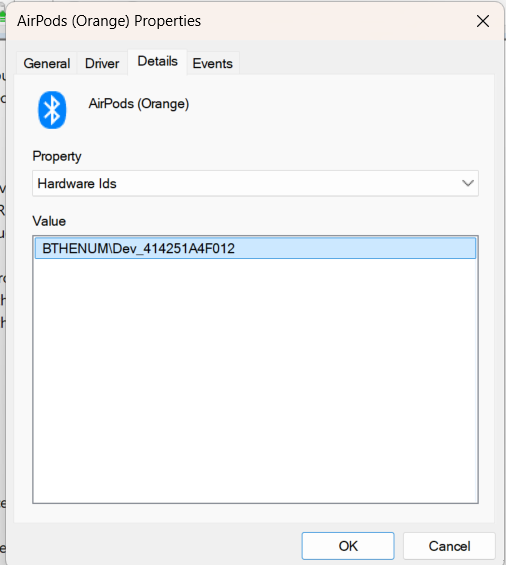Viewport: 506px width, 565px height.
Task: Click the Bluetooth device icon
Action: (x=52, y=110)
